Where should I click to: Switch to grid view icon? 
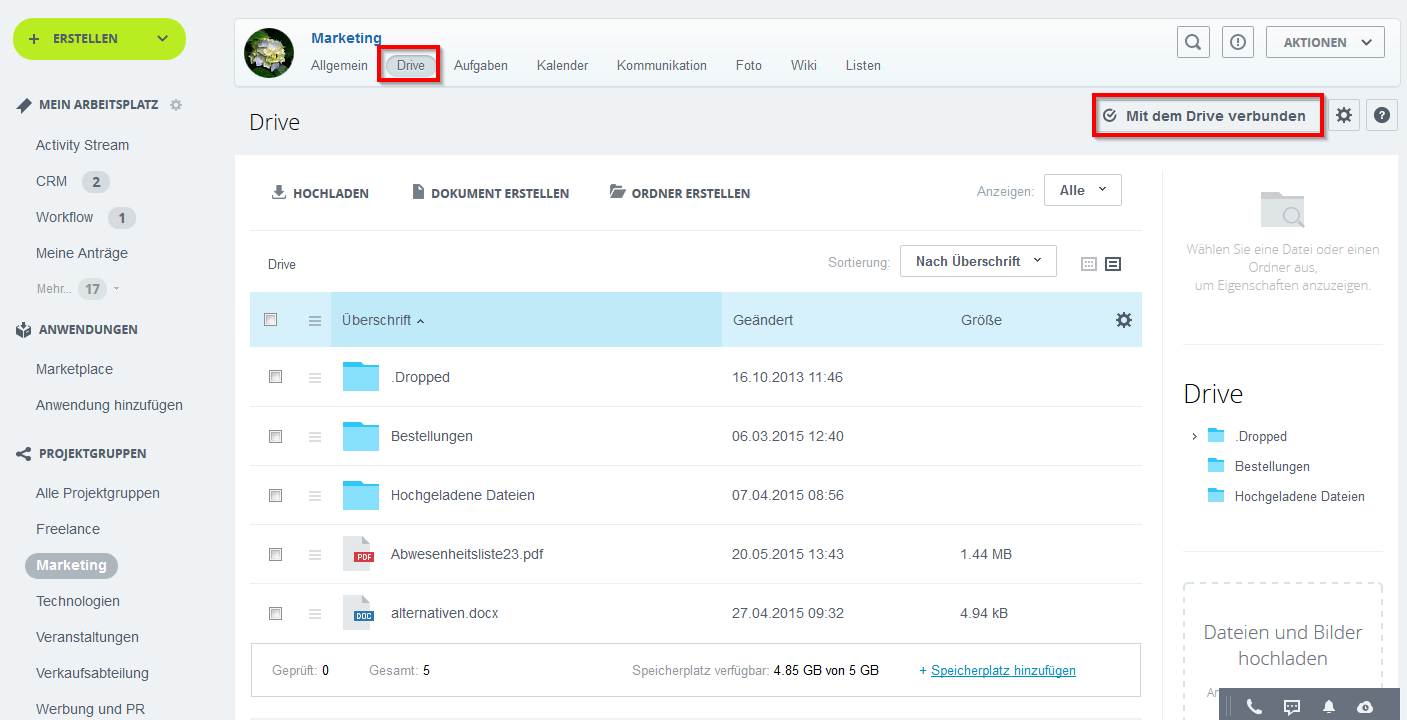[1089, 263]
